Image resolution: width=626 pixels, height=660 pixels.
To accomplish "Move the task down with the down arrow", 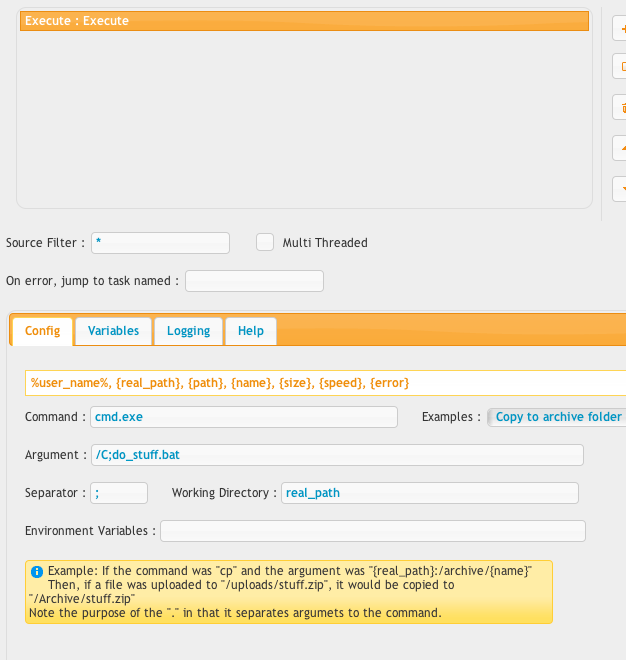I will (620, 189).
